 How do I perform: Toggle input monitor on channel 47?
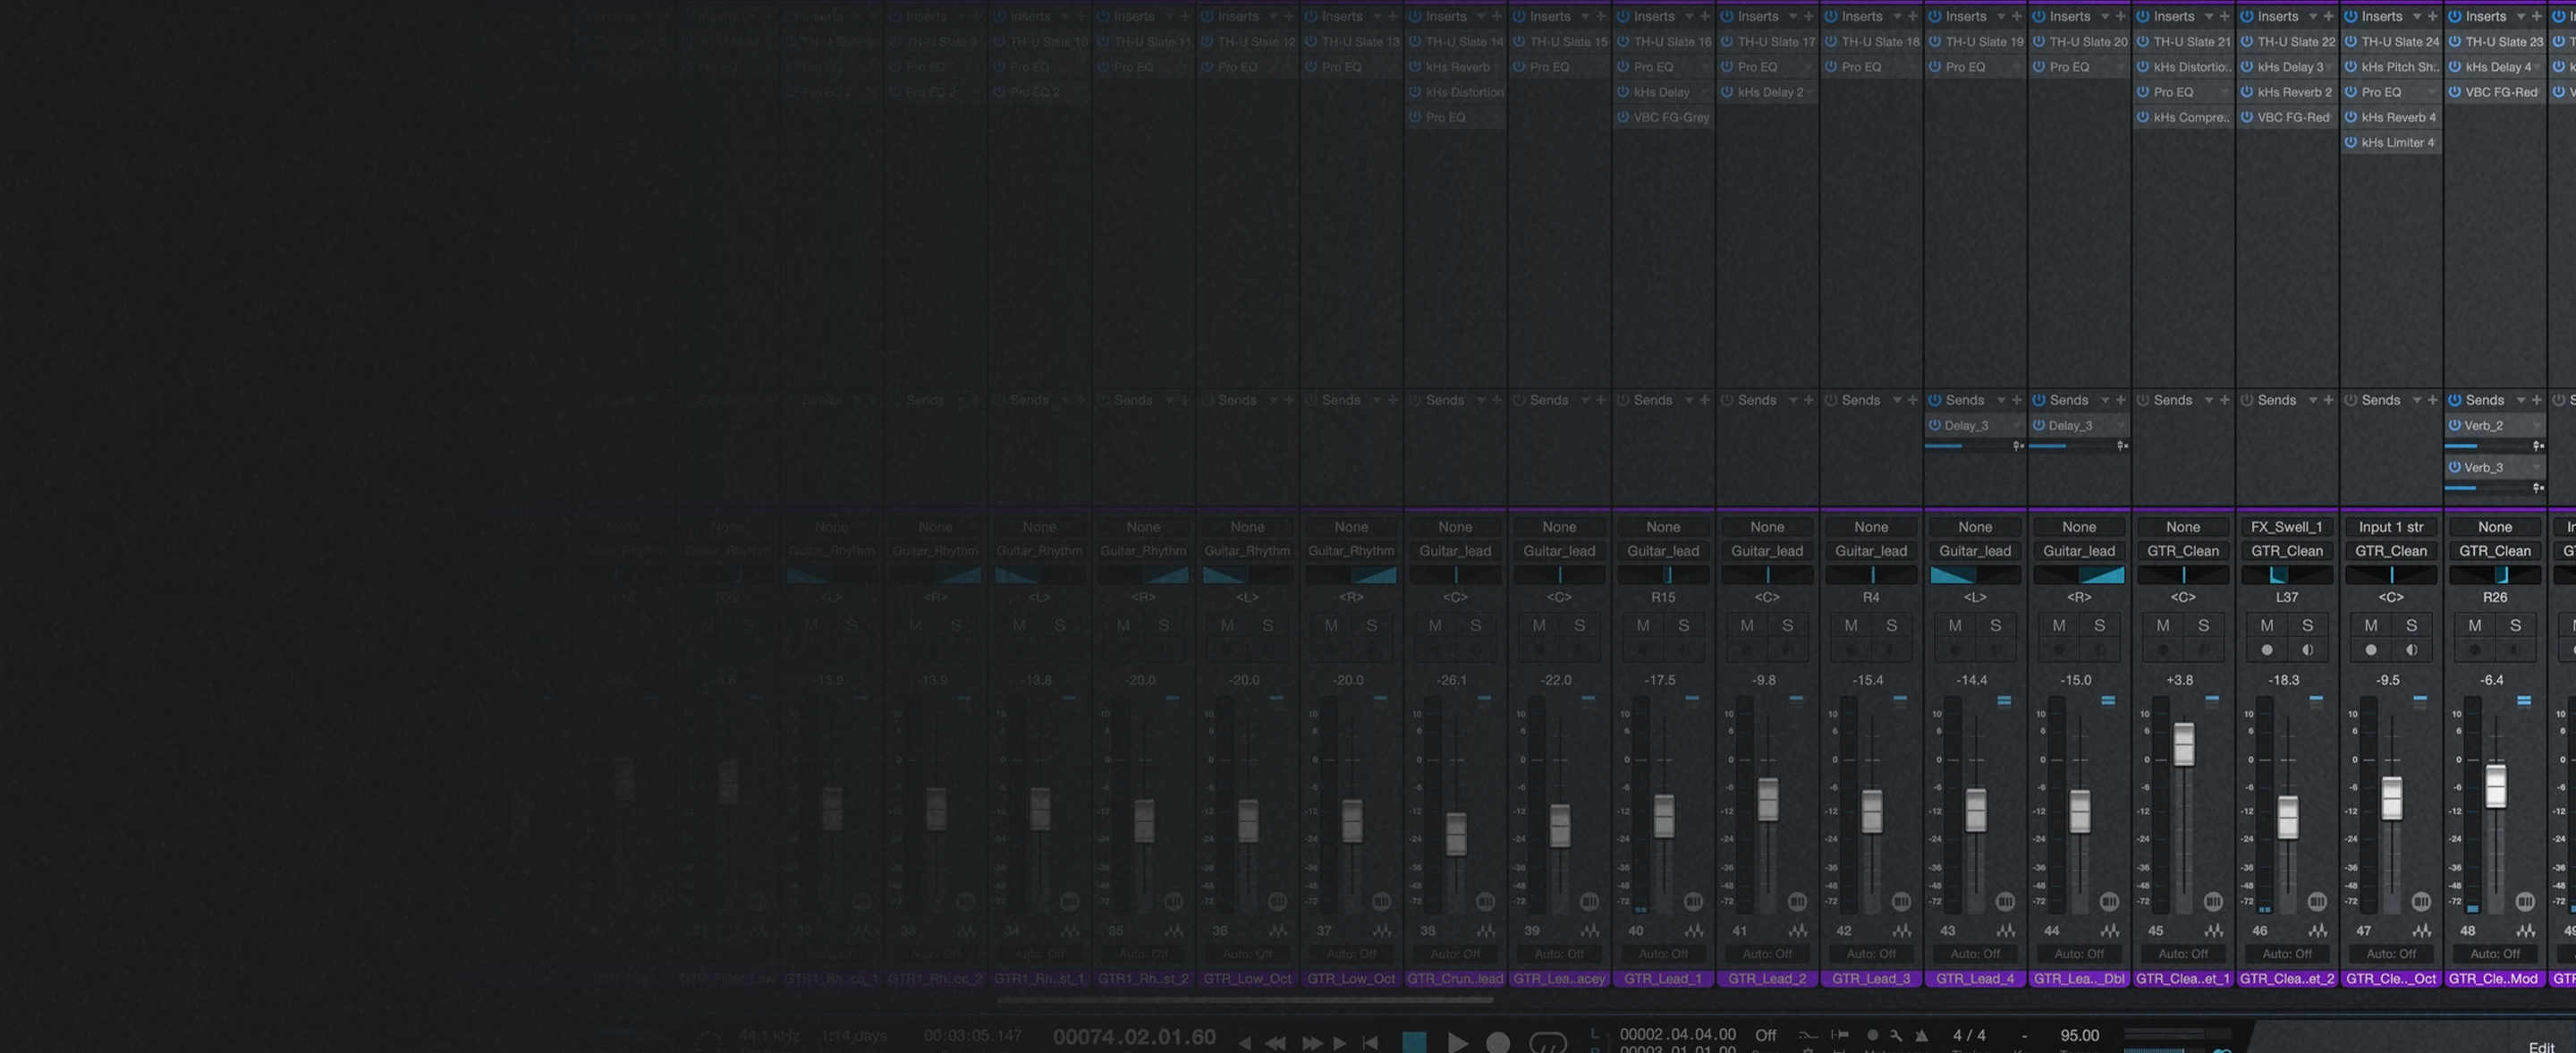coord(2411,650)
